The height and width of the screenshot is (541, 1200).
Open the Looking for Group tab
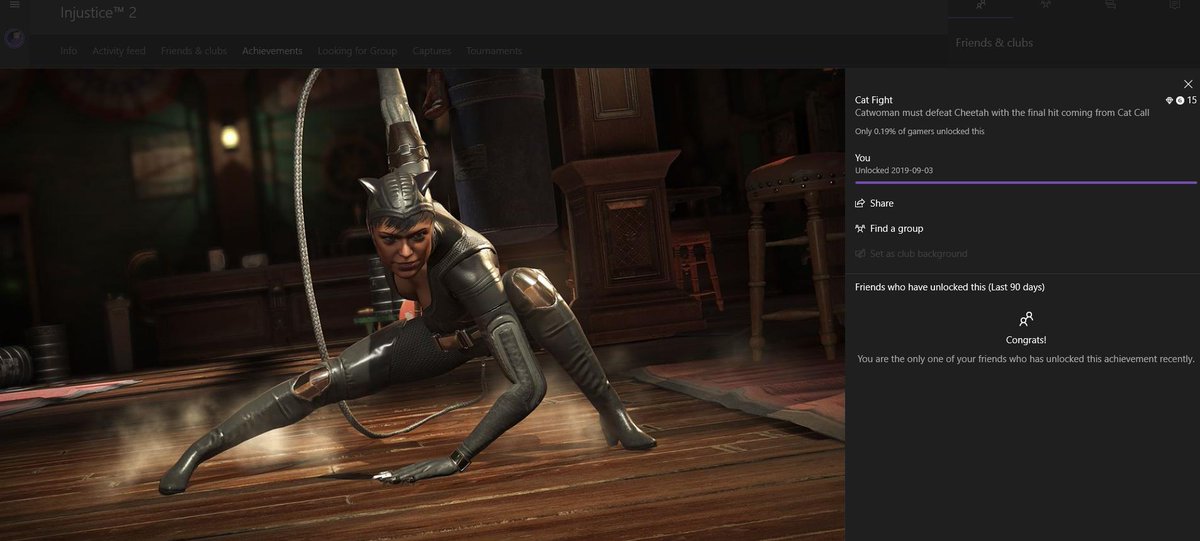(357, 51)
